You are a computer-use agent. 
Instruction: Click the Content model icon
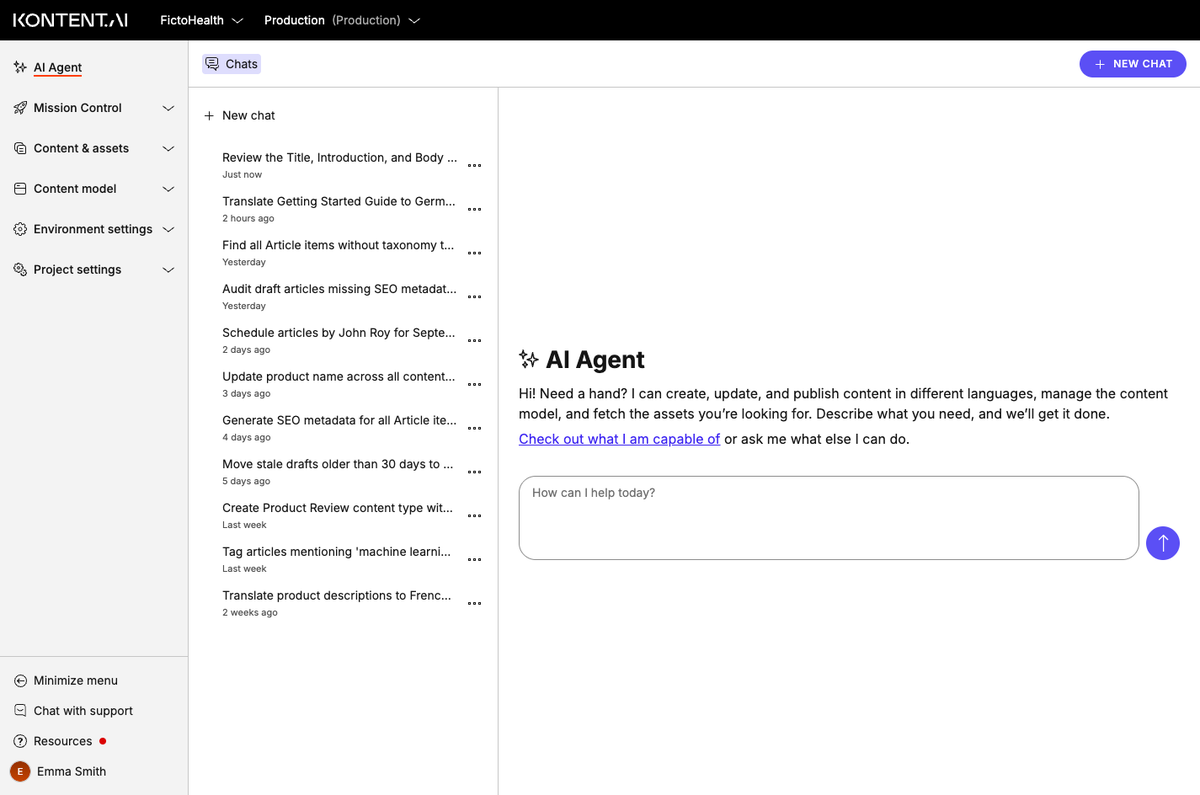pos(20,188)
